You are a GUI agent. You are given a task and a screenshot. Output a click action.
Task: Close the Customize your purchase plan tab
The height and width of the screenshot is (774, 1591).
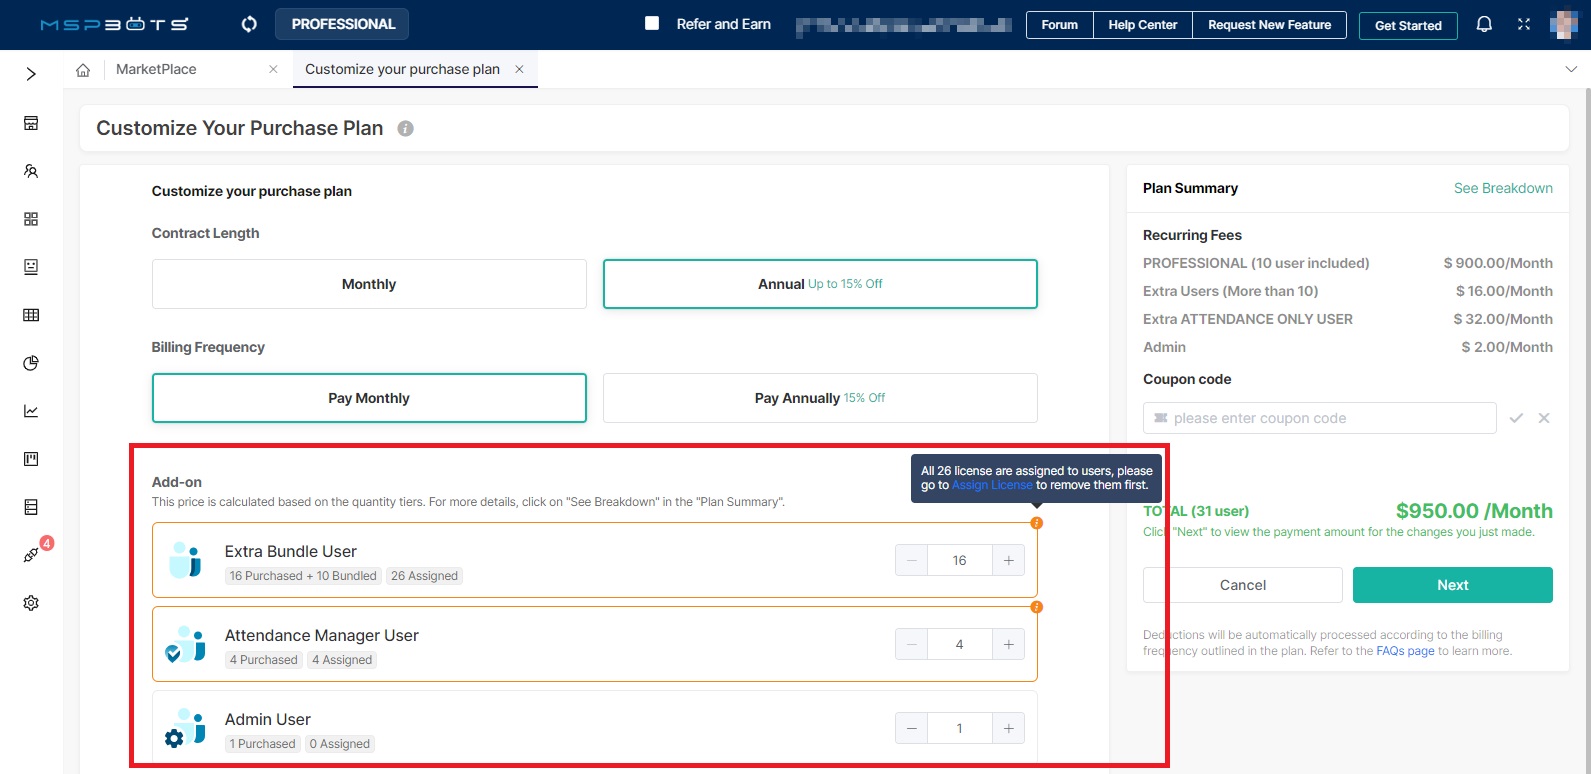(519, 69)
